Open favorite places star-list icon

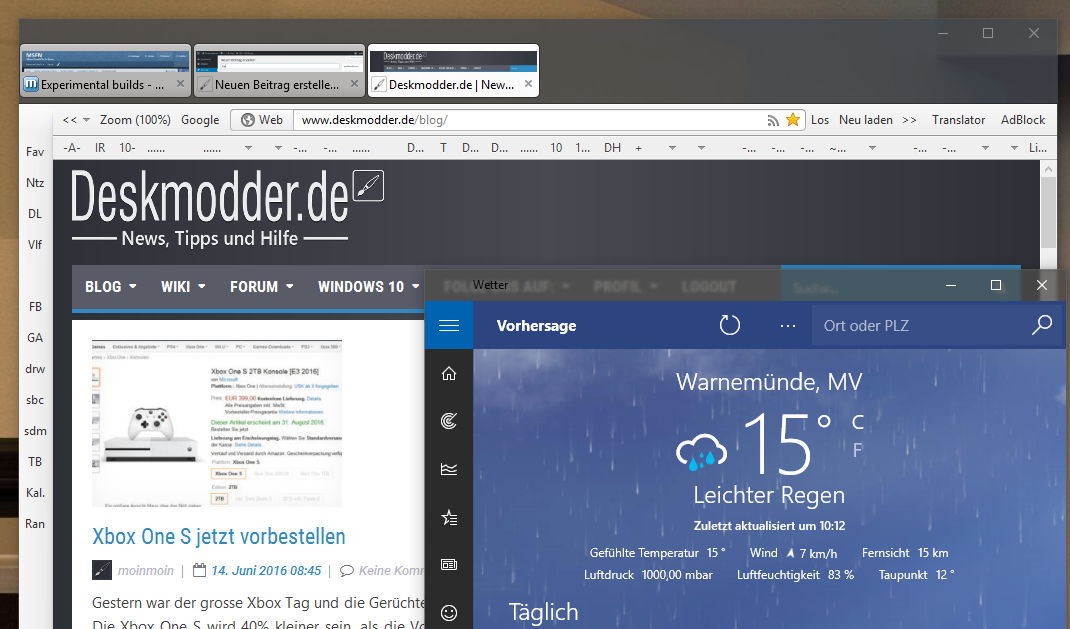449,518
